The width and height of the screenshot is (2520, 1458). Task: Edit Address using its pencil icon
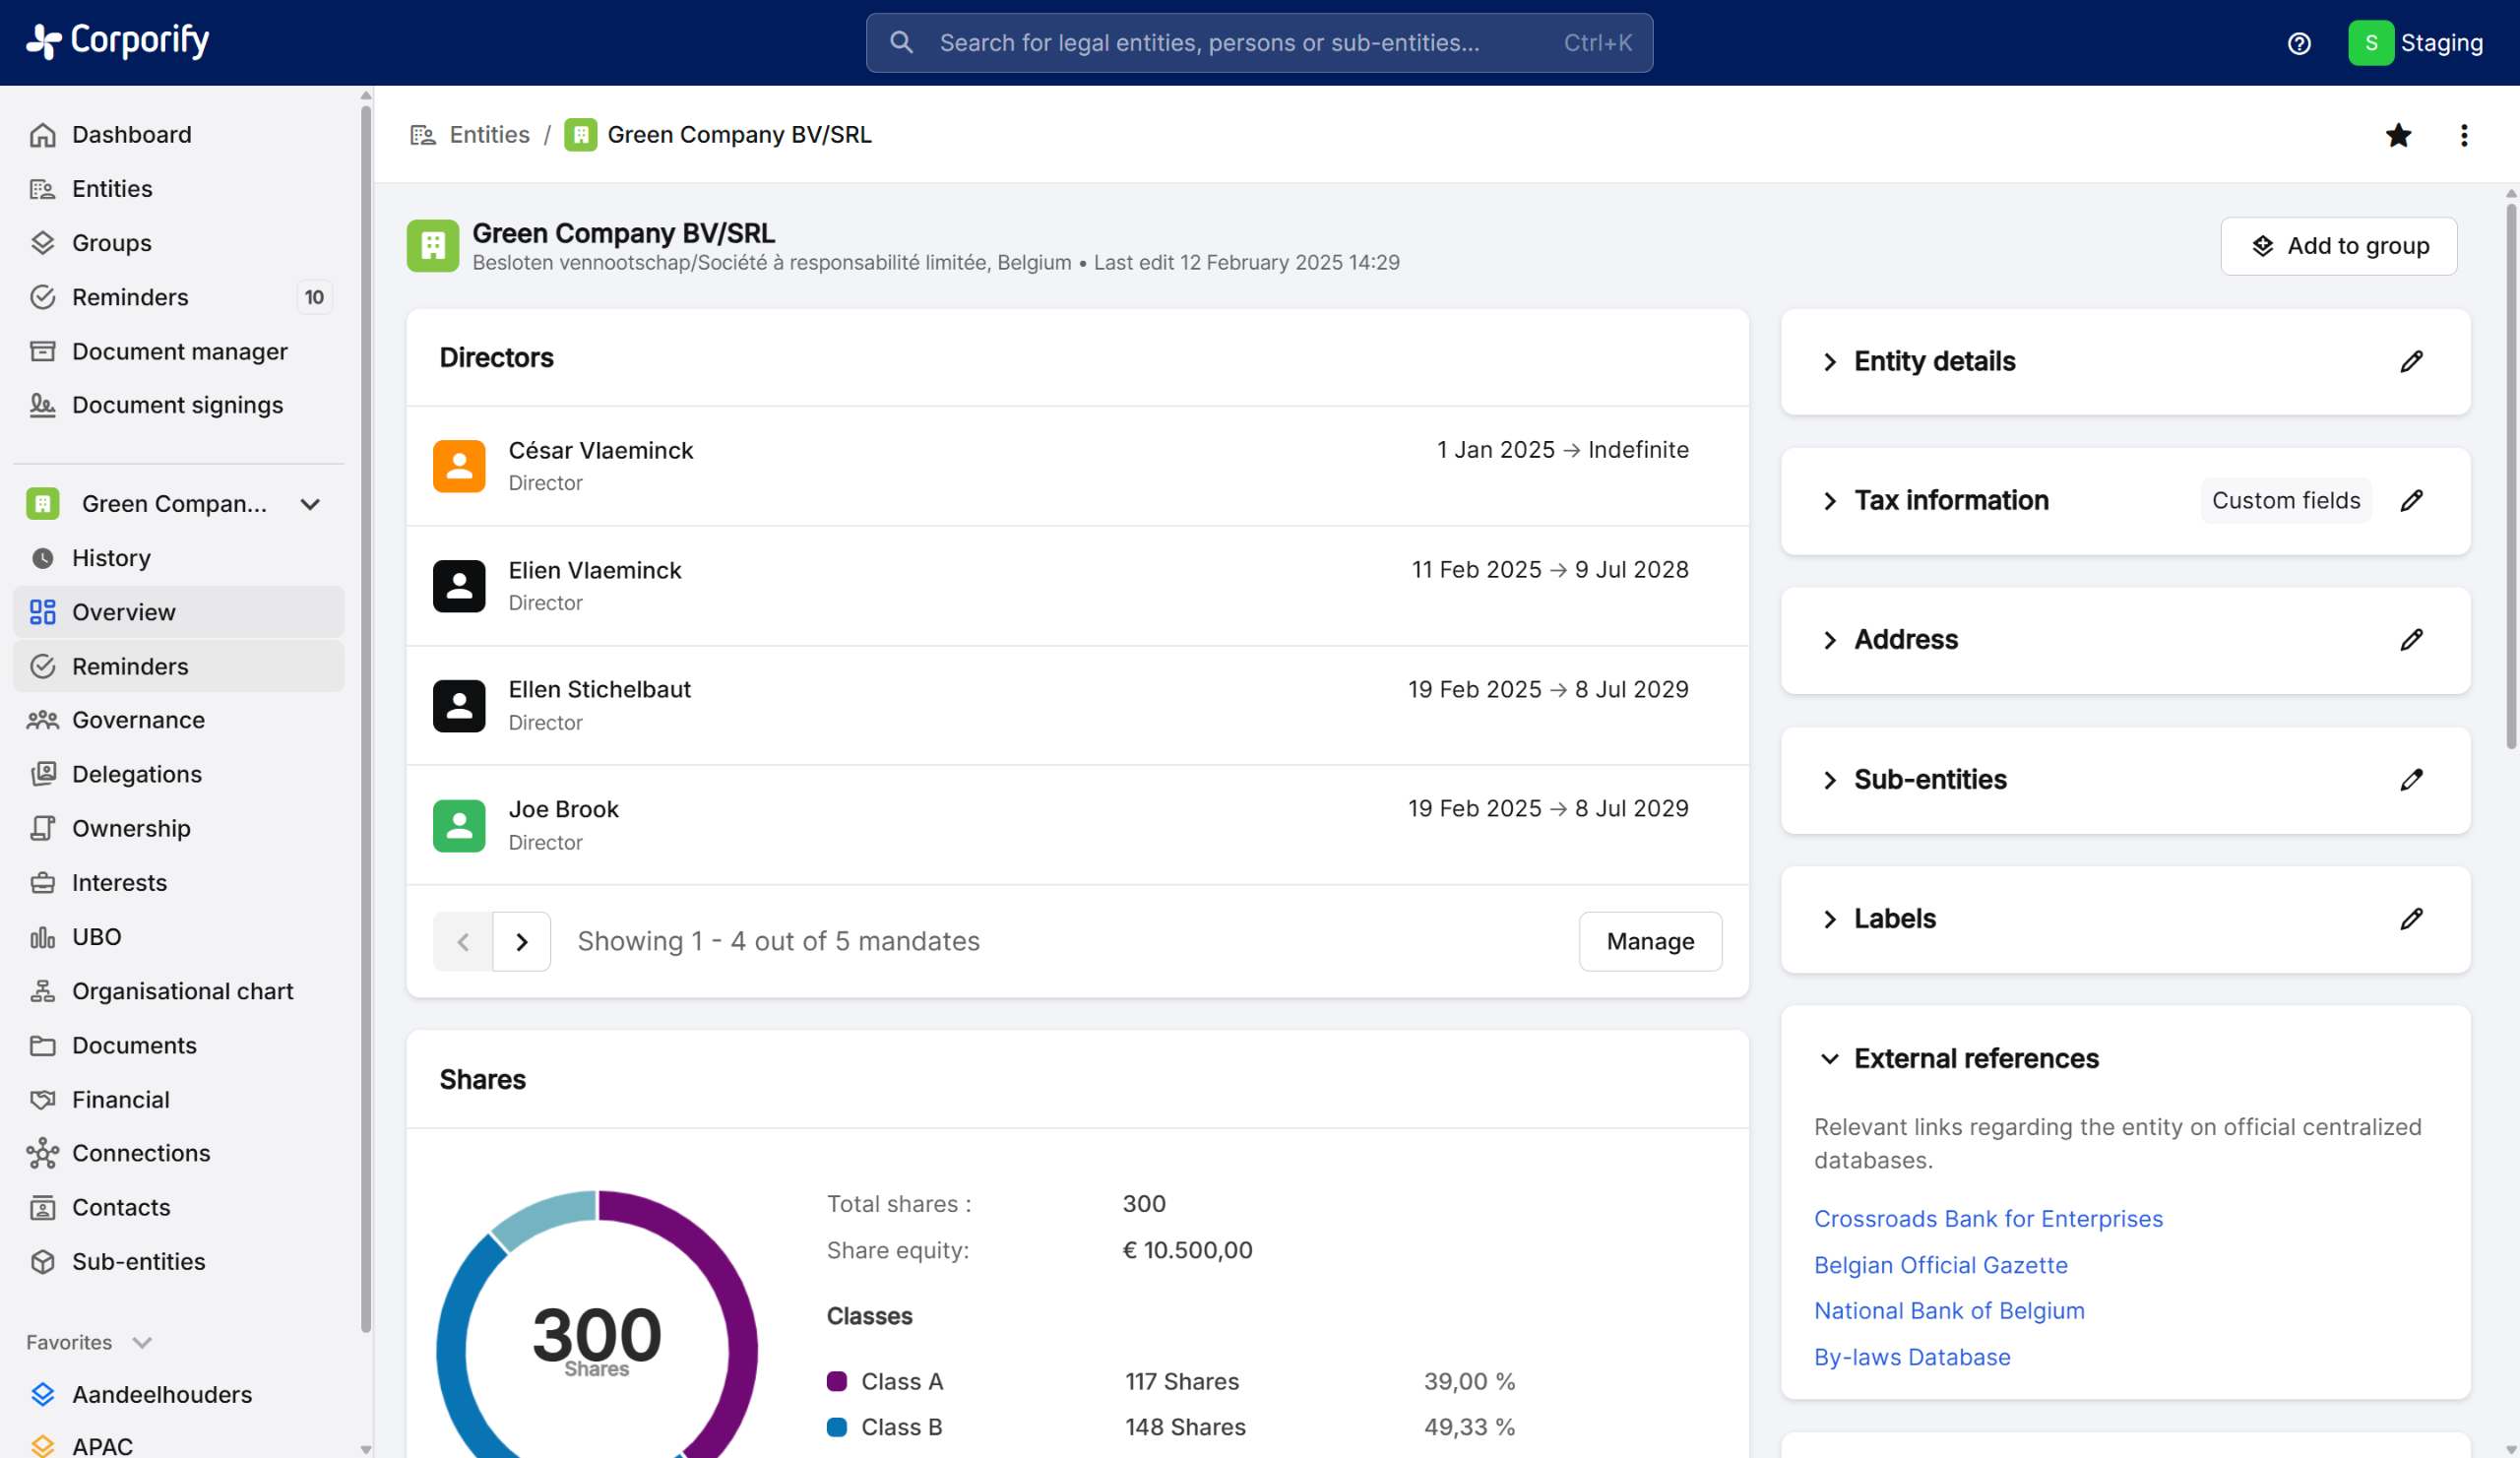[2411, 640]
